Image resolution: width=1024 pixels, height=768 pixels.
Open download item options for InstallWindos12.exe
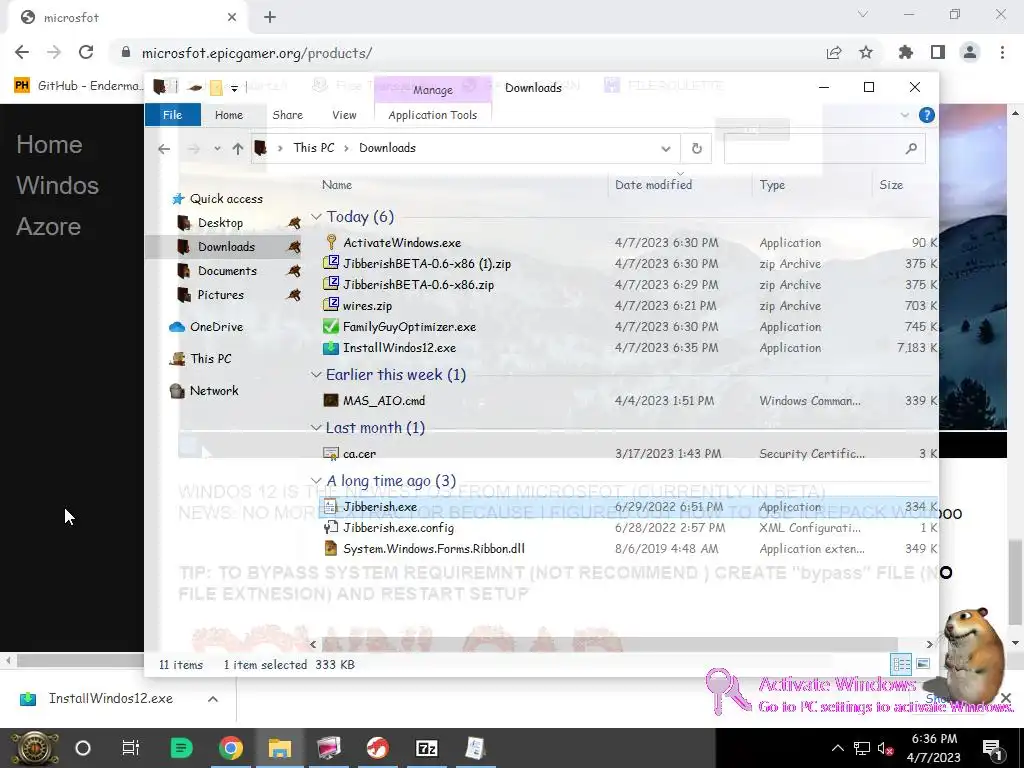[212, 699]
